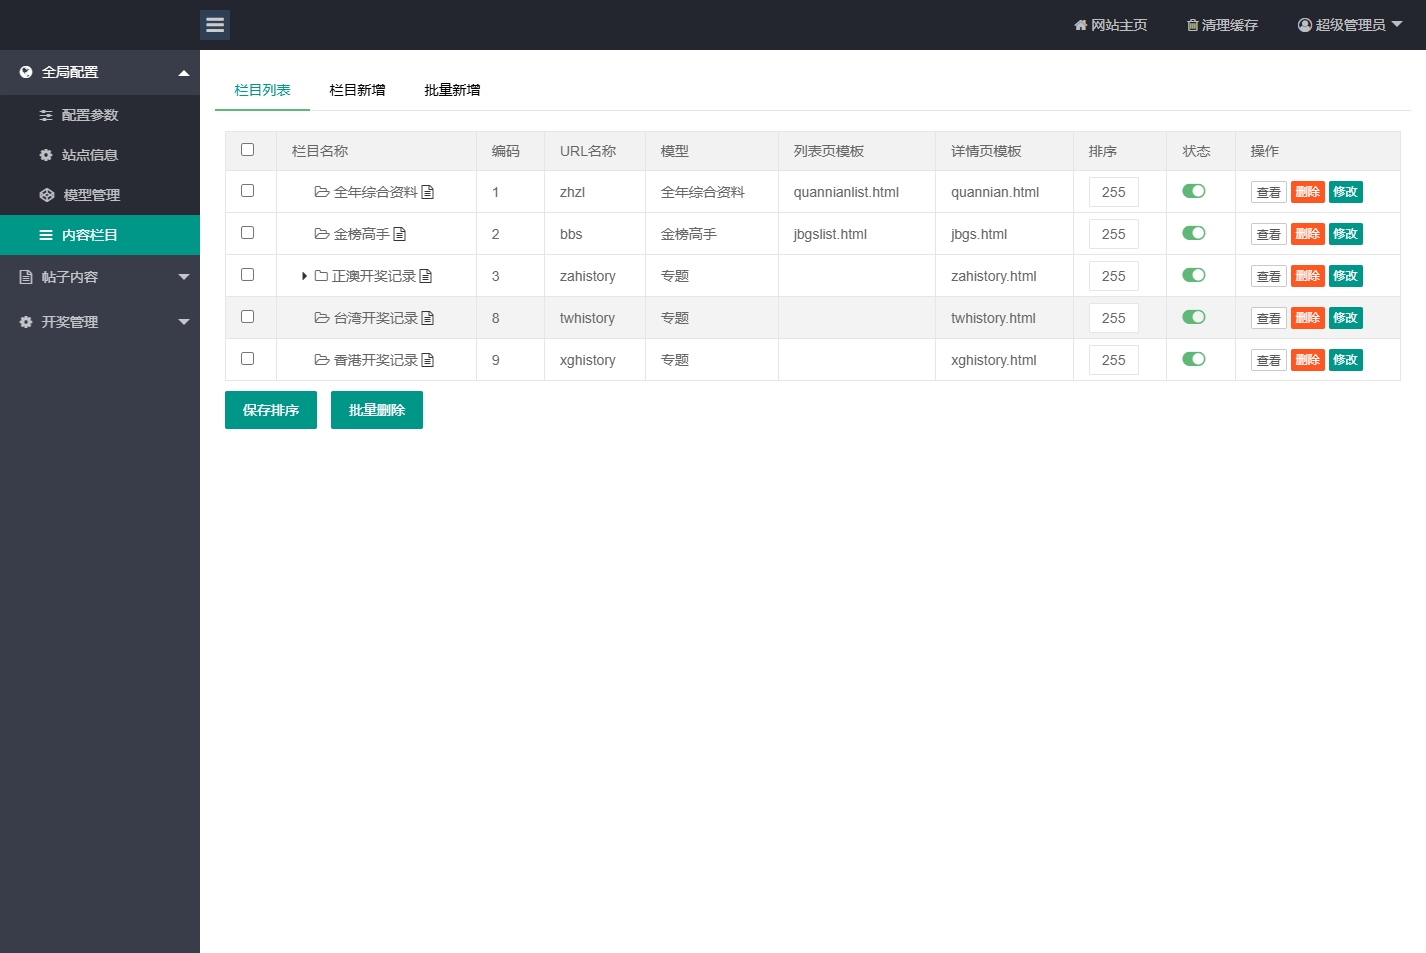Viewport: 1426px width, 953px height.
Task: Click 查看 for the 台湾开奖记录 row
Action: click(1269, 318)
